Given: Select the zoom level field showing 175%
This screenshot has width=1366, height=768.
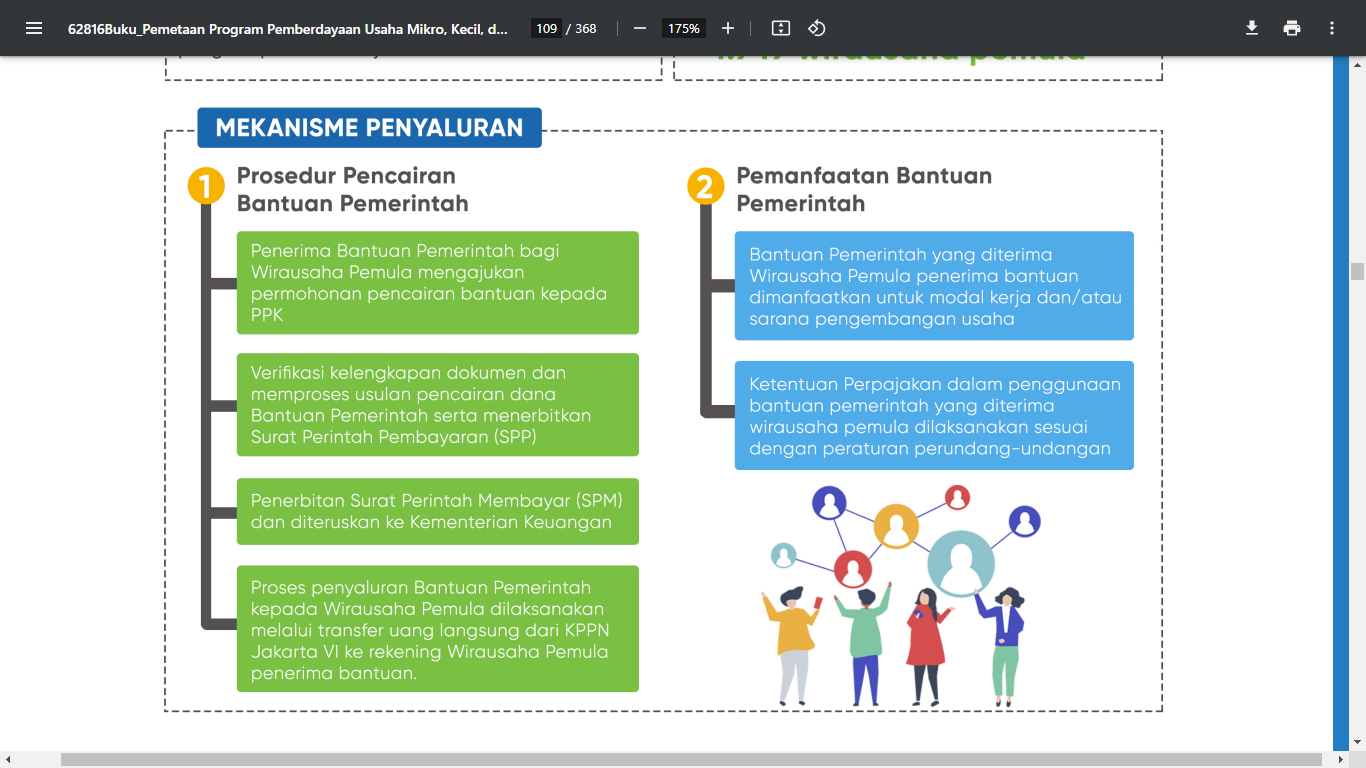Looking at the screenshot, I should click(x=684, y=28).
